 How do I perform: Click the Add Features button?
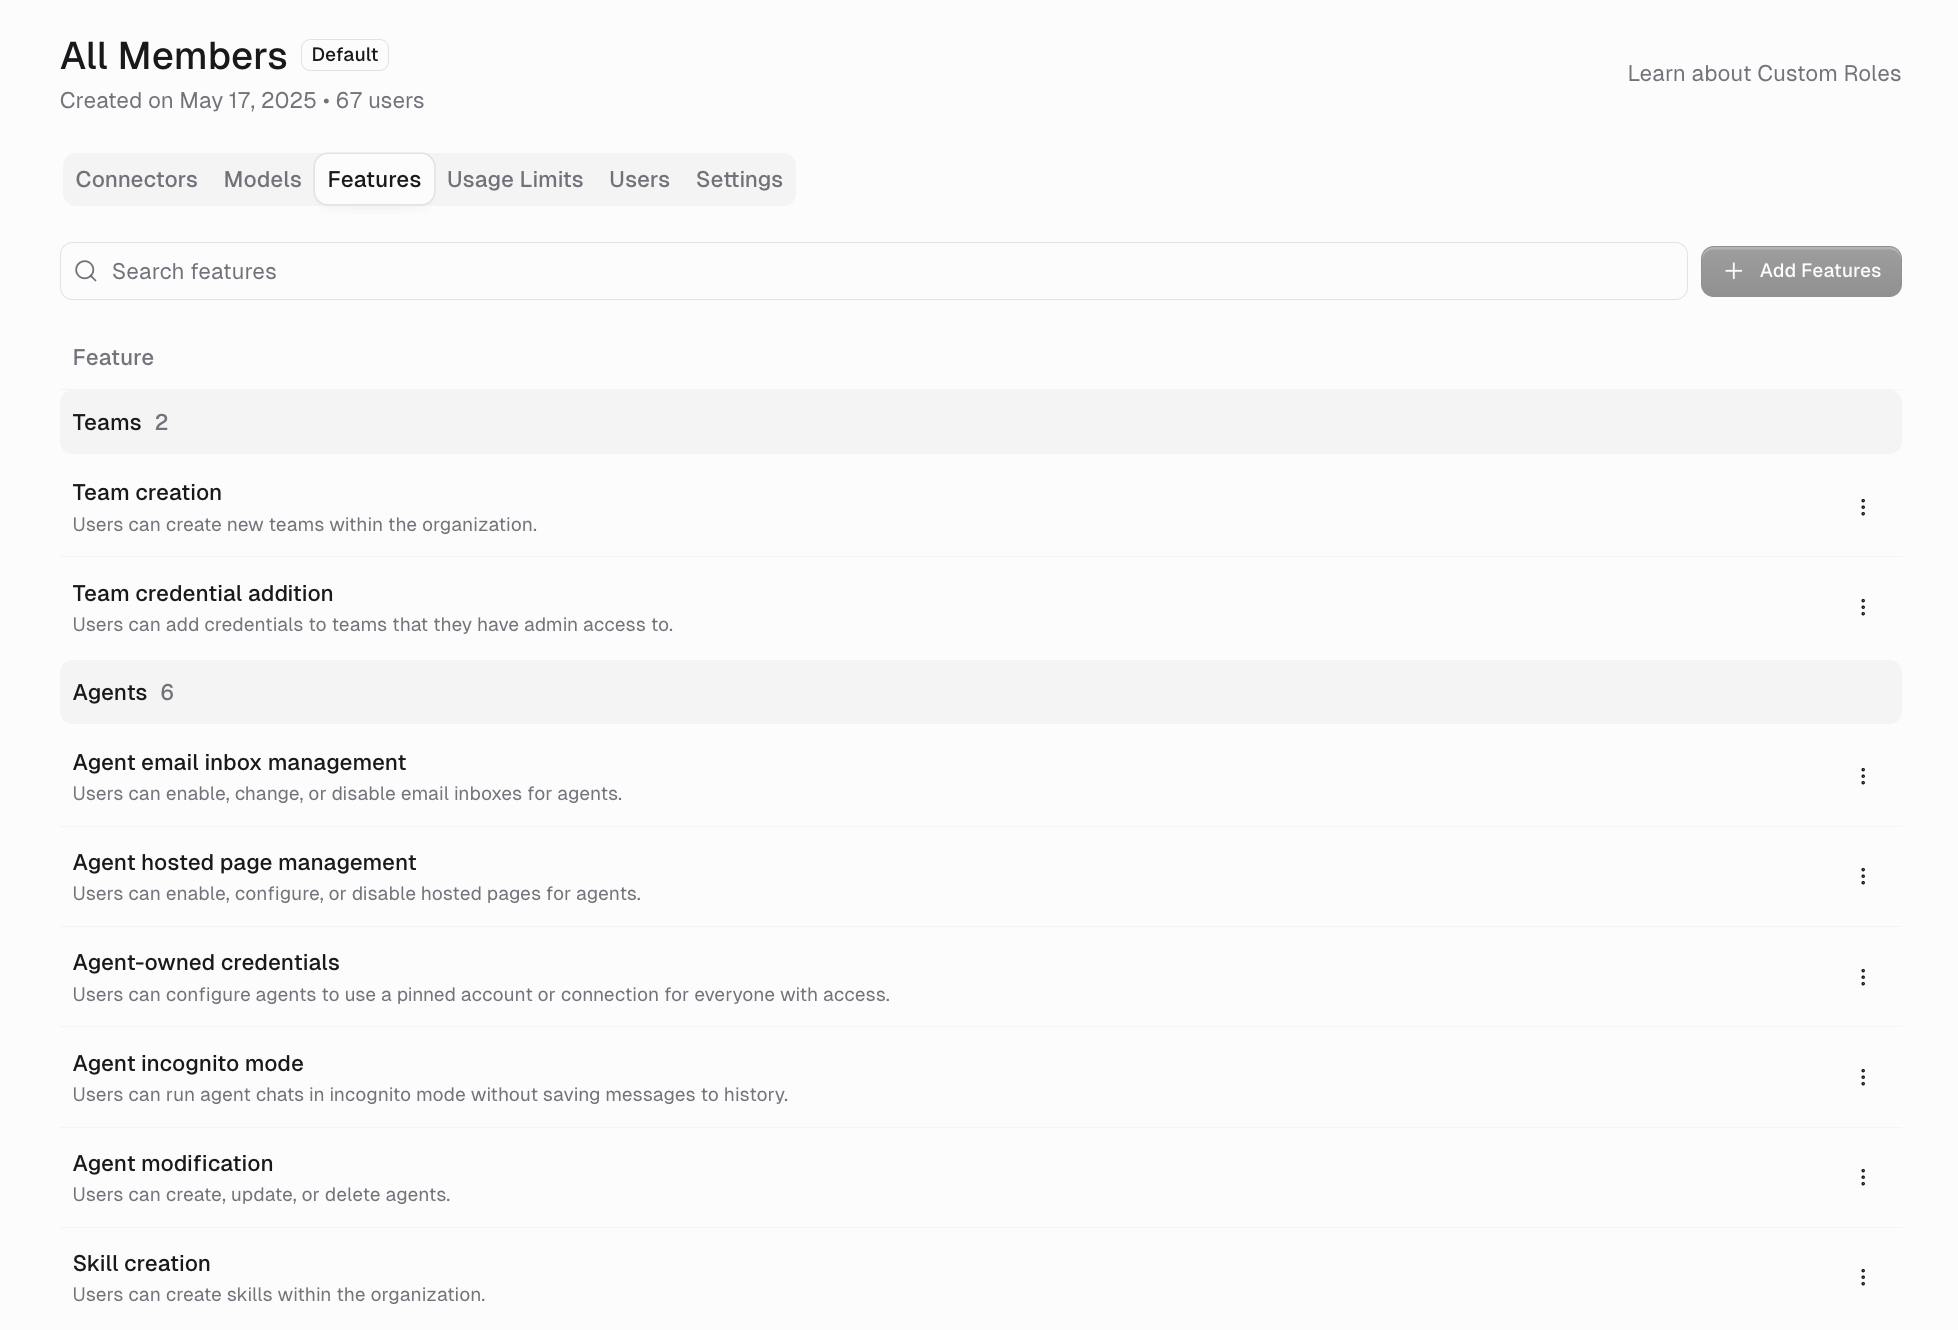click(1801, 271)
